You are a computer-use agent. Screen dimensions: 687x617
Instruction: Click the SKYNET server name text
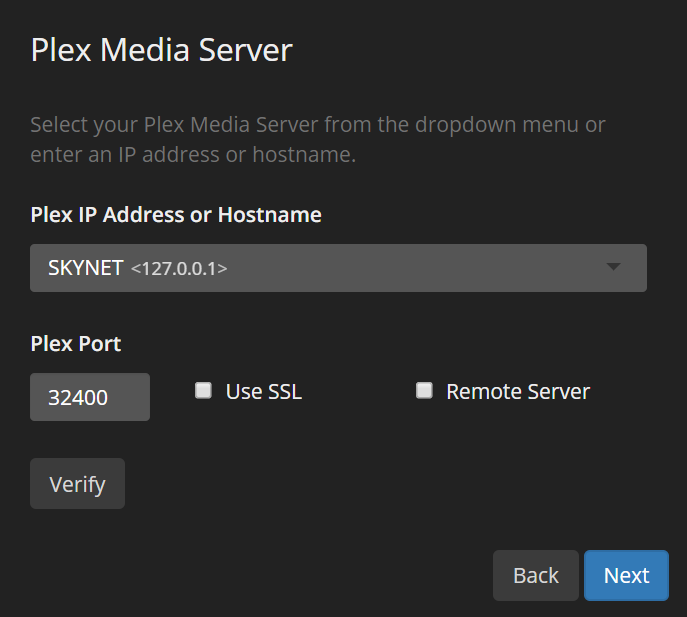pos(86,268)
